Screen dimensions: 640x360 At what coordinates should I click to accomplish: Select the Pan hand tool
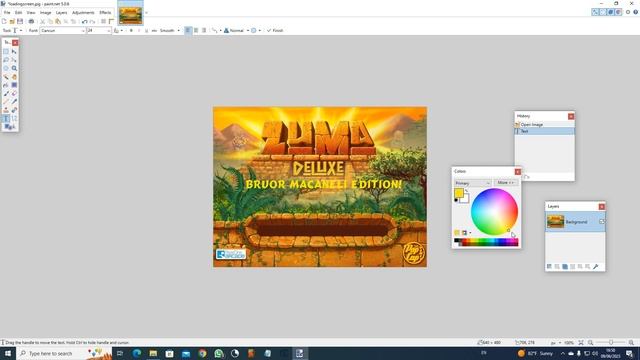14,77
